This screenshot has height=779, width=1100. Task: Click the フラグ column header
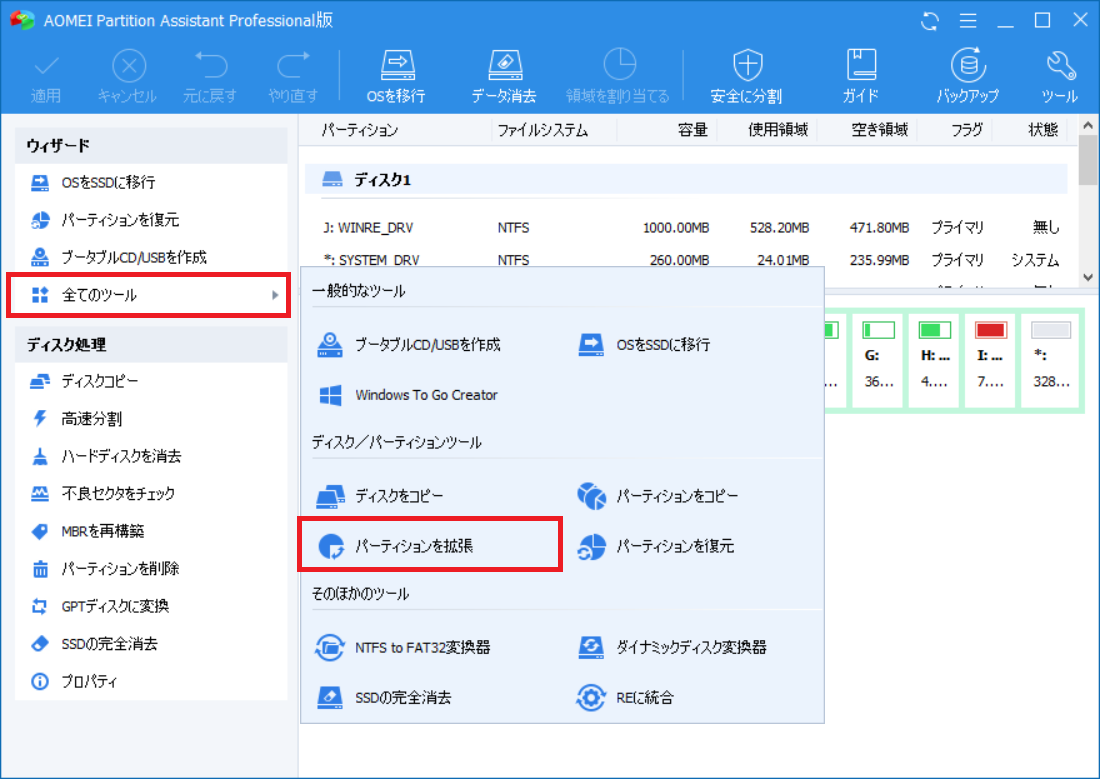tap(967, 130)
